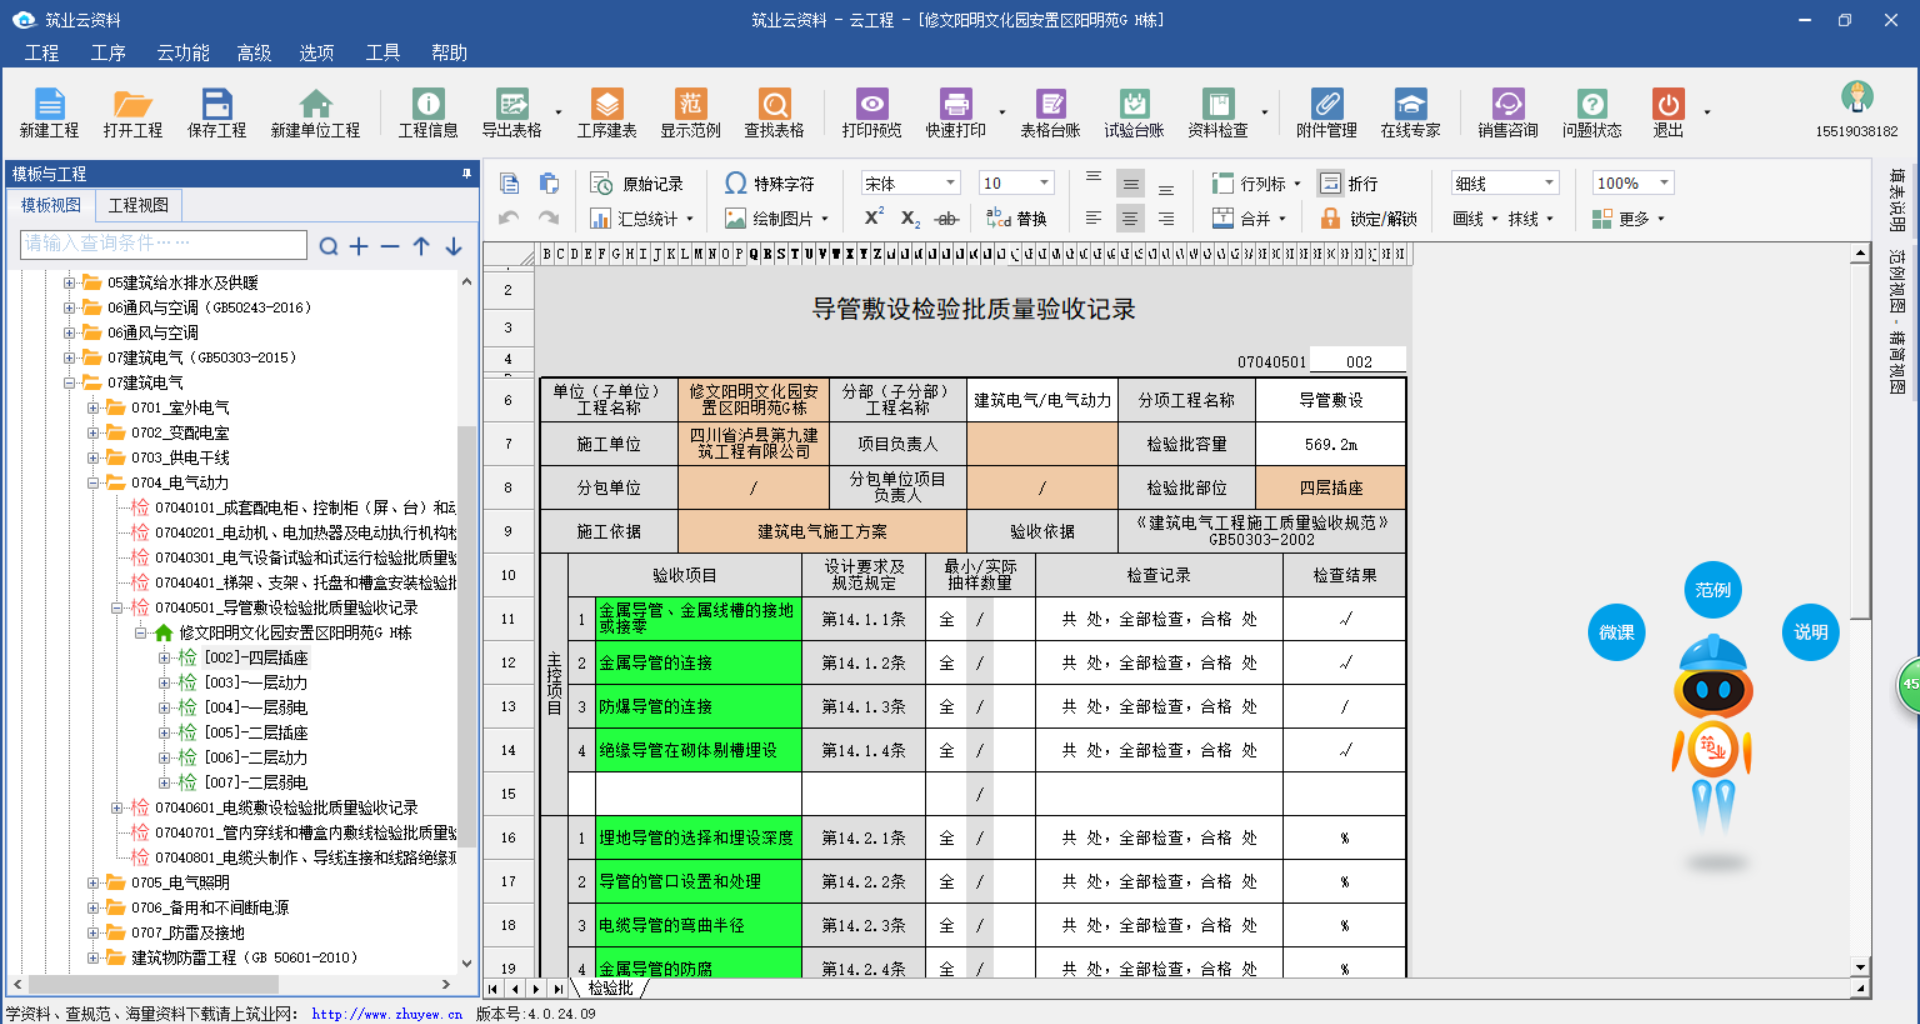Toggle the superscript X² format button
Image resolution: width=1920 pixels, height=1024 pixels.
pos(873,218)
